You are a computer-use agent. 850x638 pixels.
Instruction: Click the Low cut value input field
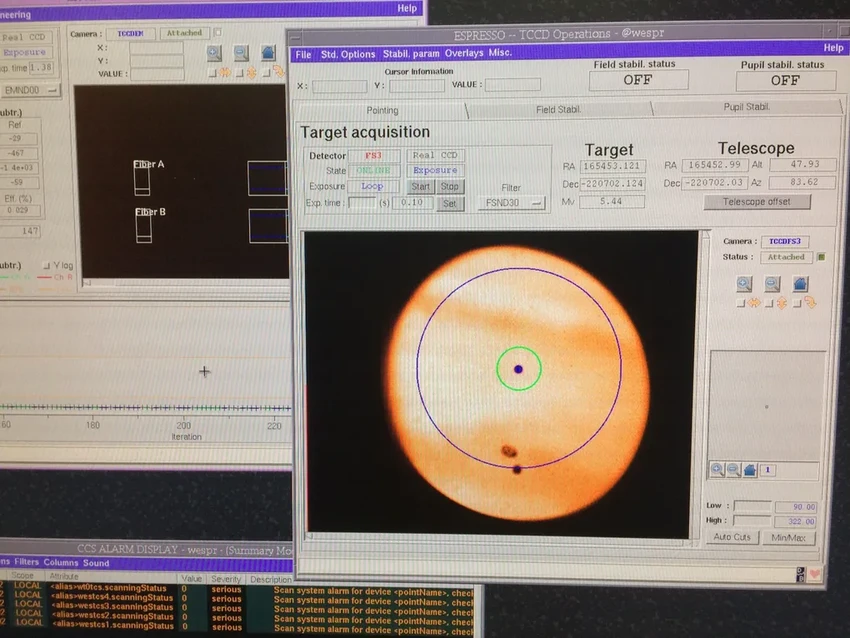click(753, 507)
